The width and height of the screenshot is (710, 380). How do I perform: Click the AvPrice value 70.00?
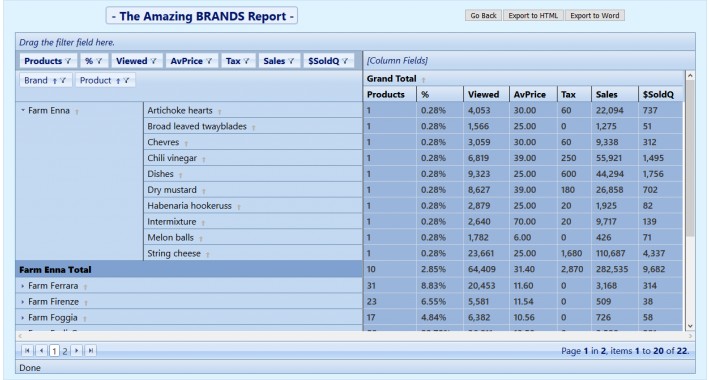point(525,222)
